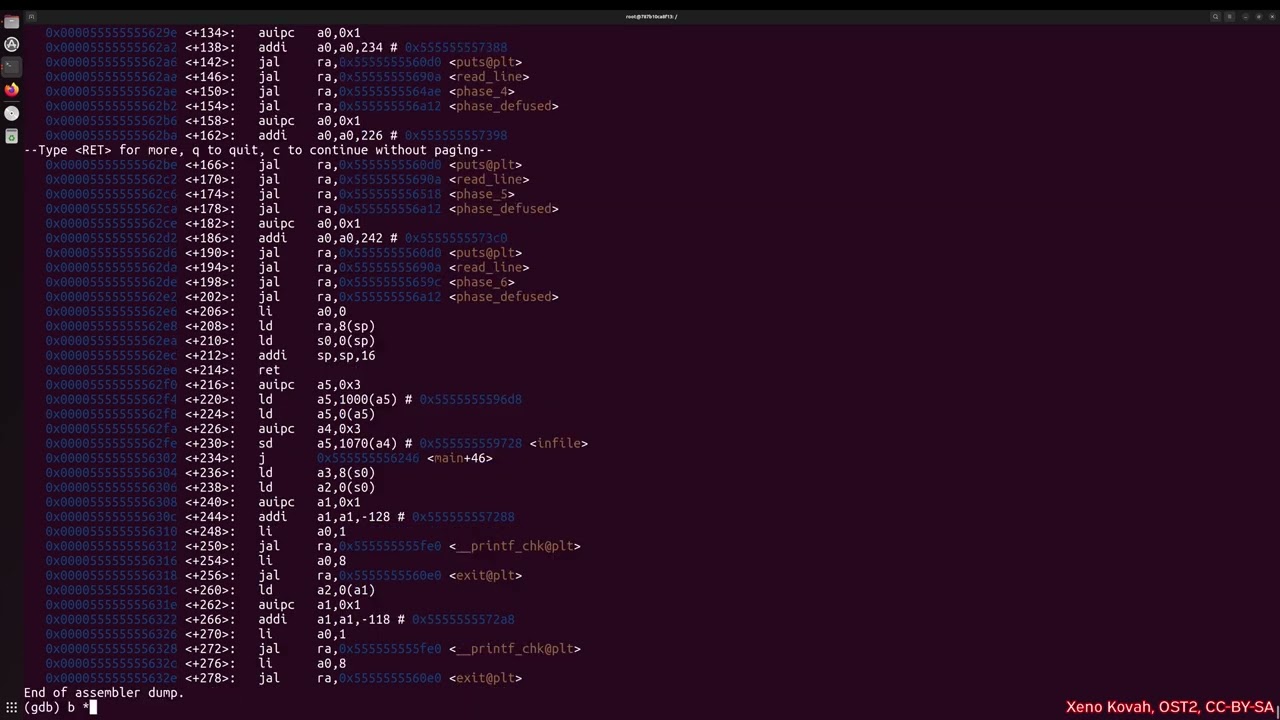
Task: Click the <puts@plt> call at +190
Action: pos(486,253)
